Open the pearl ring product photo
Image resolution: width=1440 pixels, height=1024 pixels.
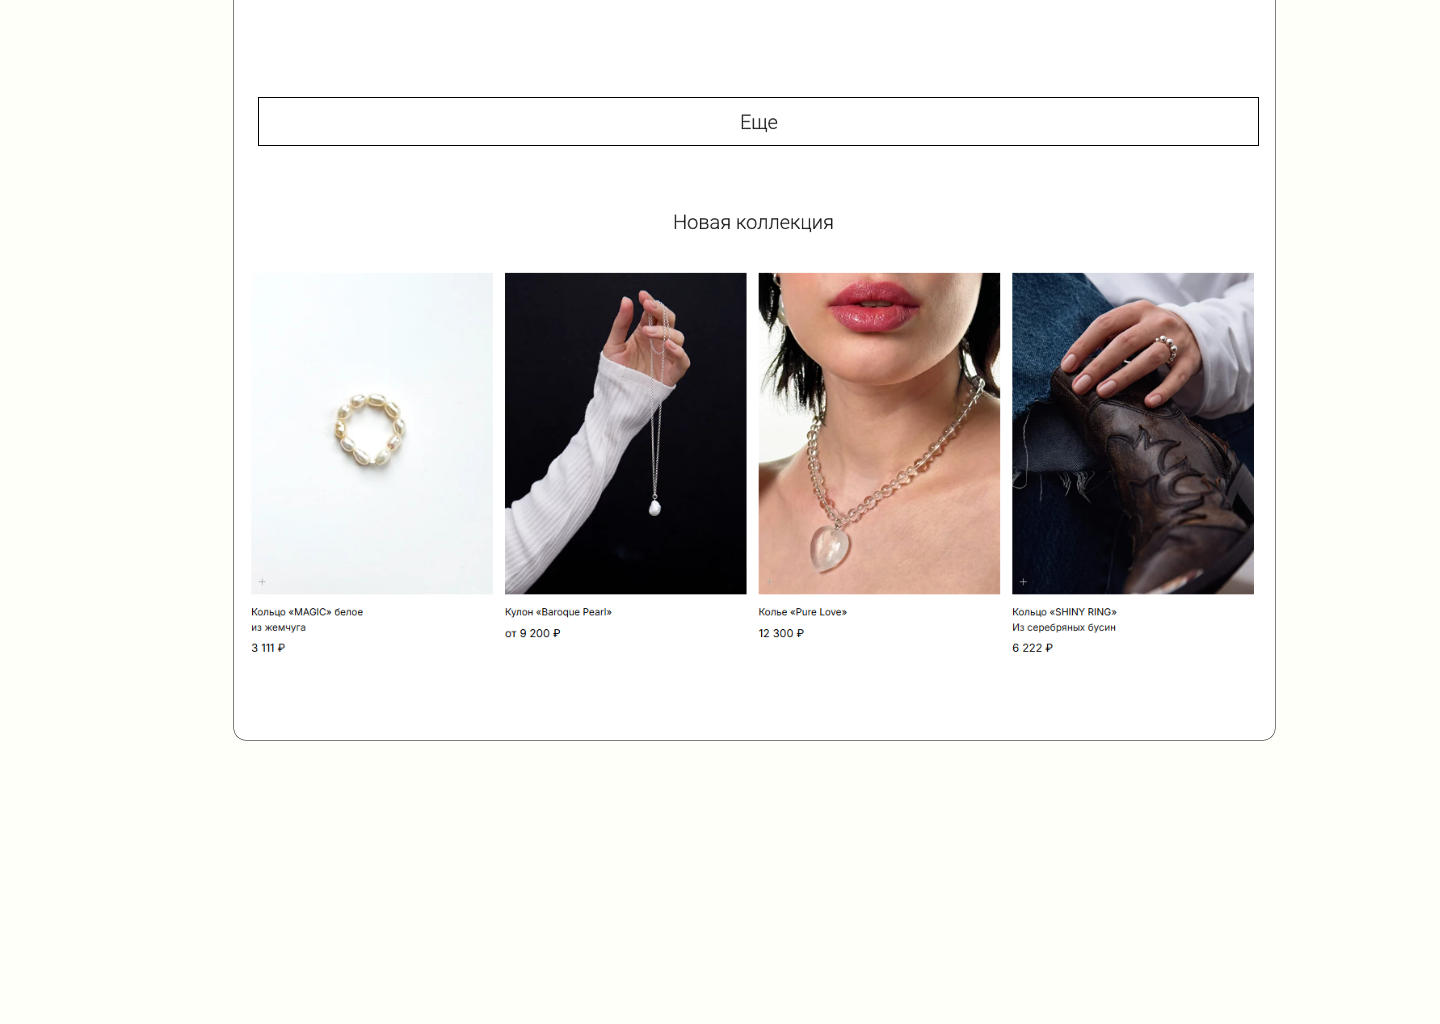pyautogui.click(x=372, y=433)
